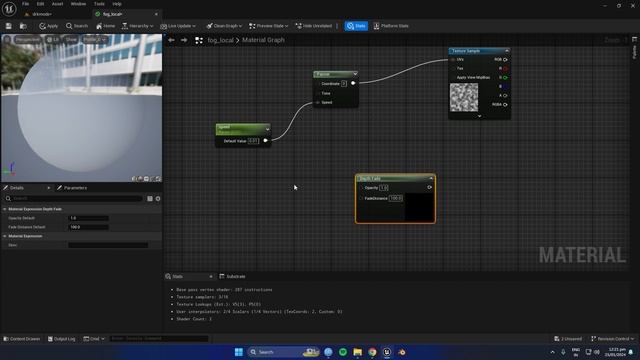Open the Clean Graph dropdown
The width and height of the screenshot is (640, 360).
pyautogui.click(x=224, y=26)
